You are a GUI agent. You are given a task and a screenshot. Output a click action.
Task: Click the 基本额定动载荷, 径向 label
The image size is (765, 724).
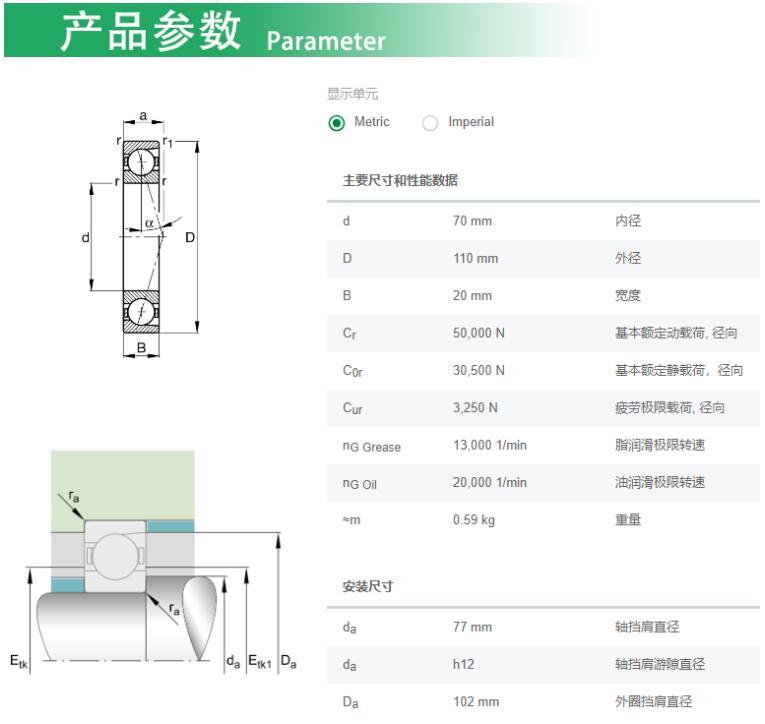coord(676,333)
